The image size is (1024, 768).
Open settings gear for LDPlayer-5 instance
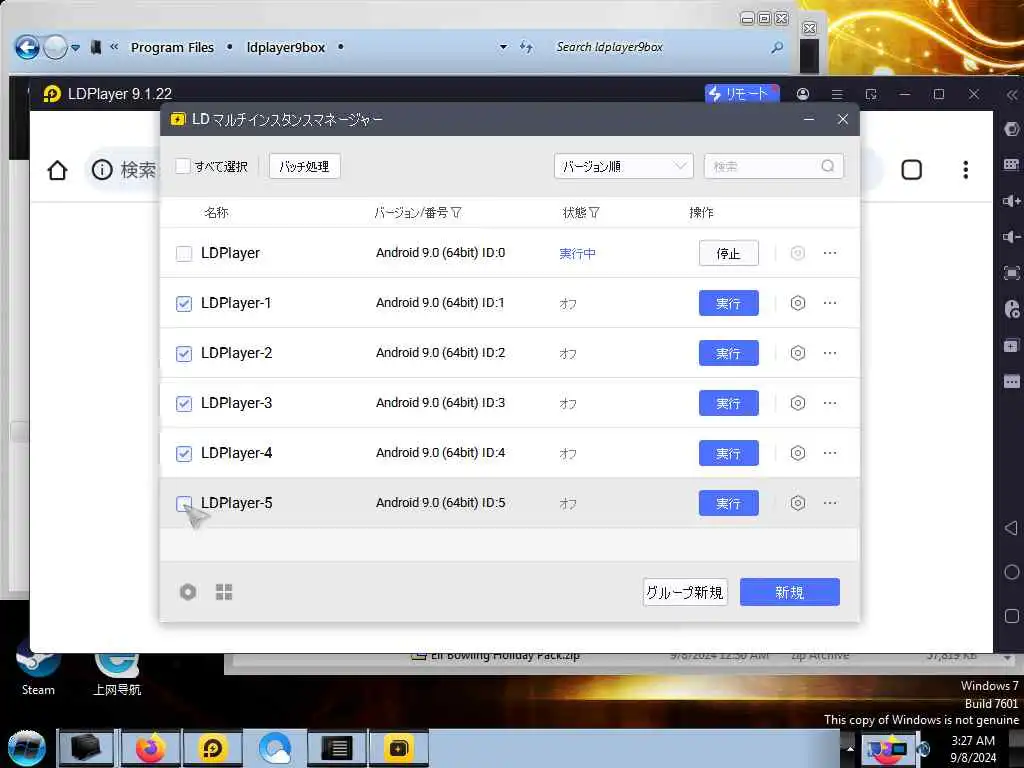[x=797, y=503]
